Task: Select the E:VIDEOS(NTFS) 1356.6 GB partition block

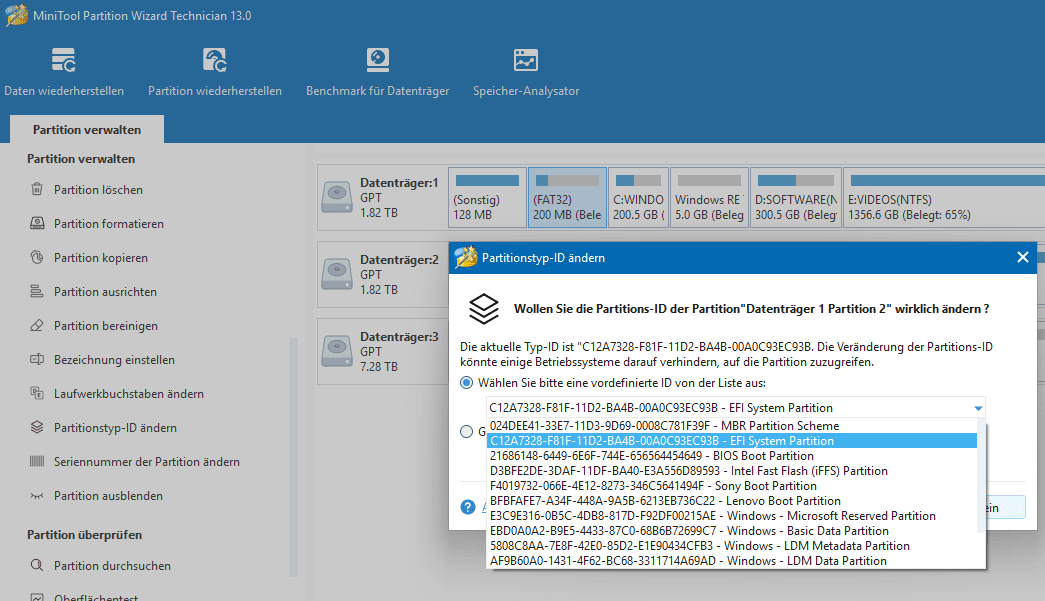Action: [944, 197]
